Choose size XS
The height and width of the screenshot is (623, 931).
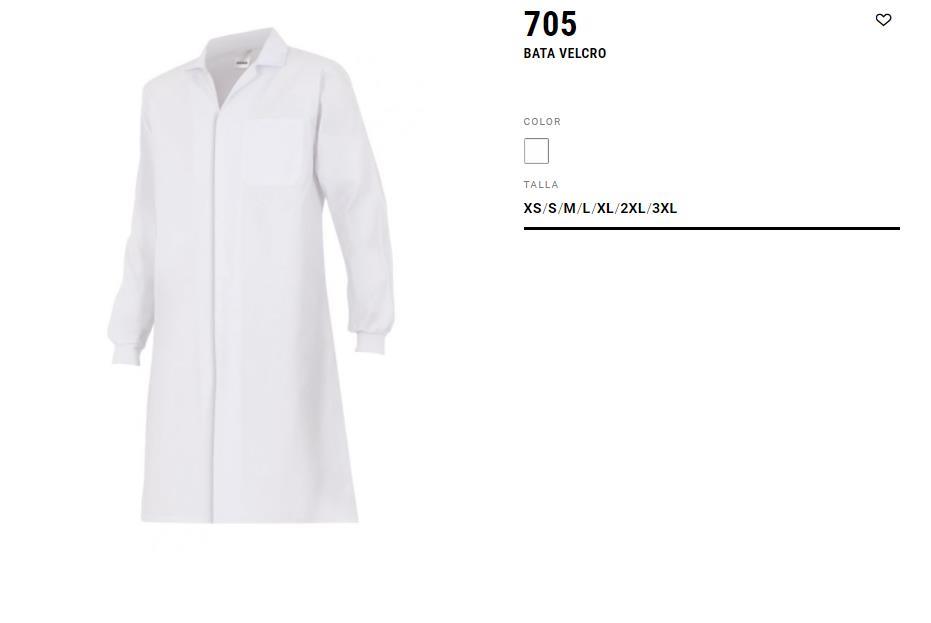point(532,208)
